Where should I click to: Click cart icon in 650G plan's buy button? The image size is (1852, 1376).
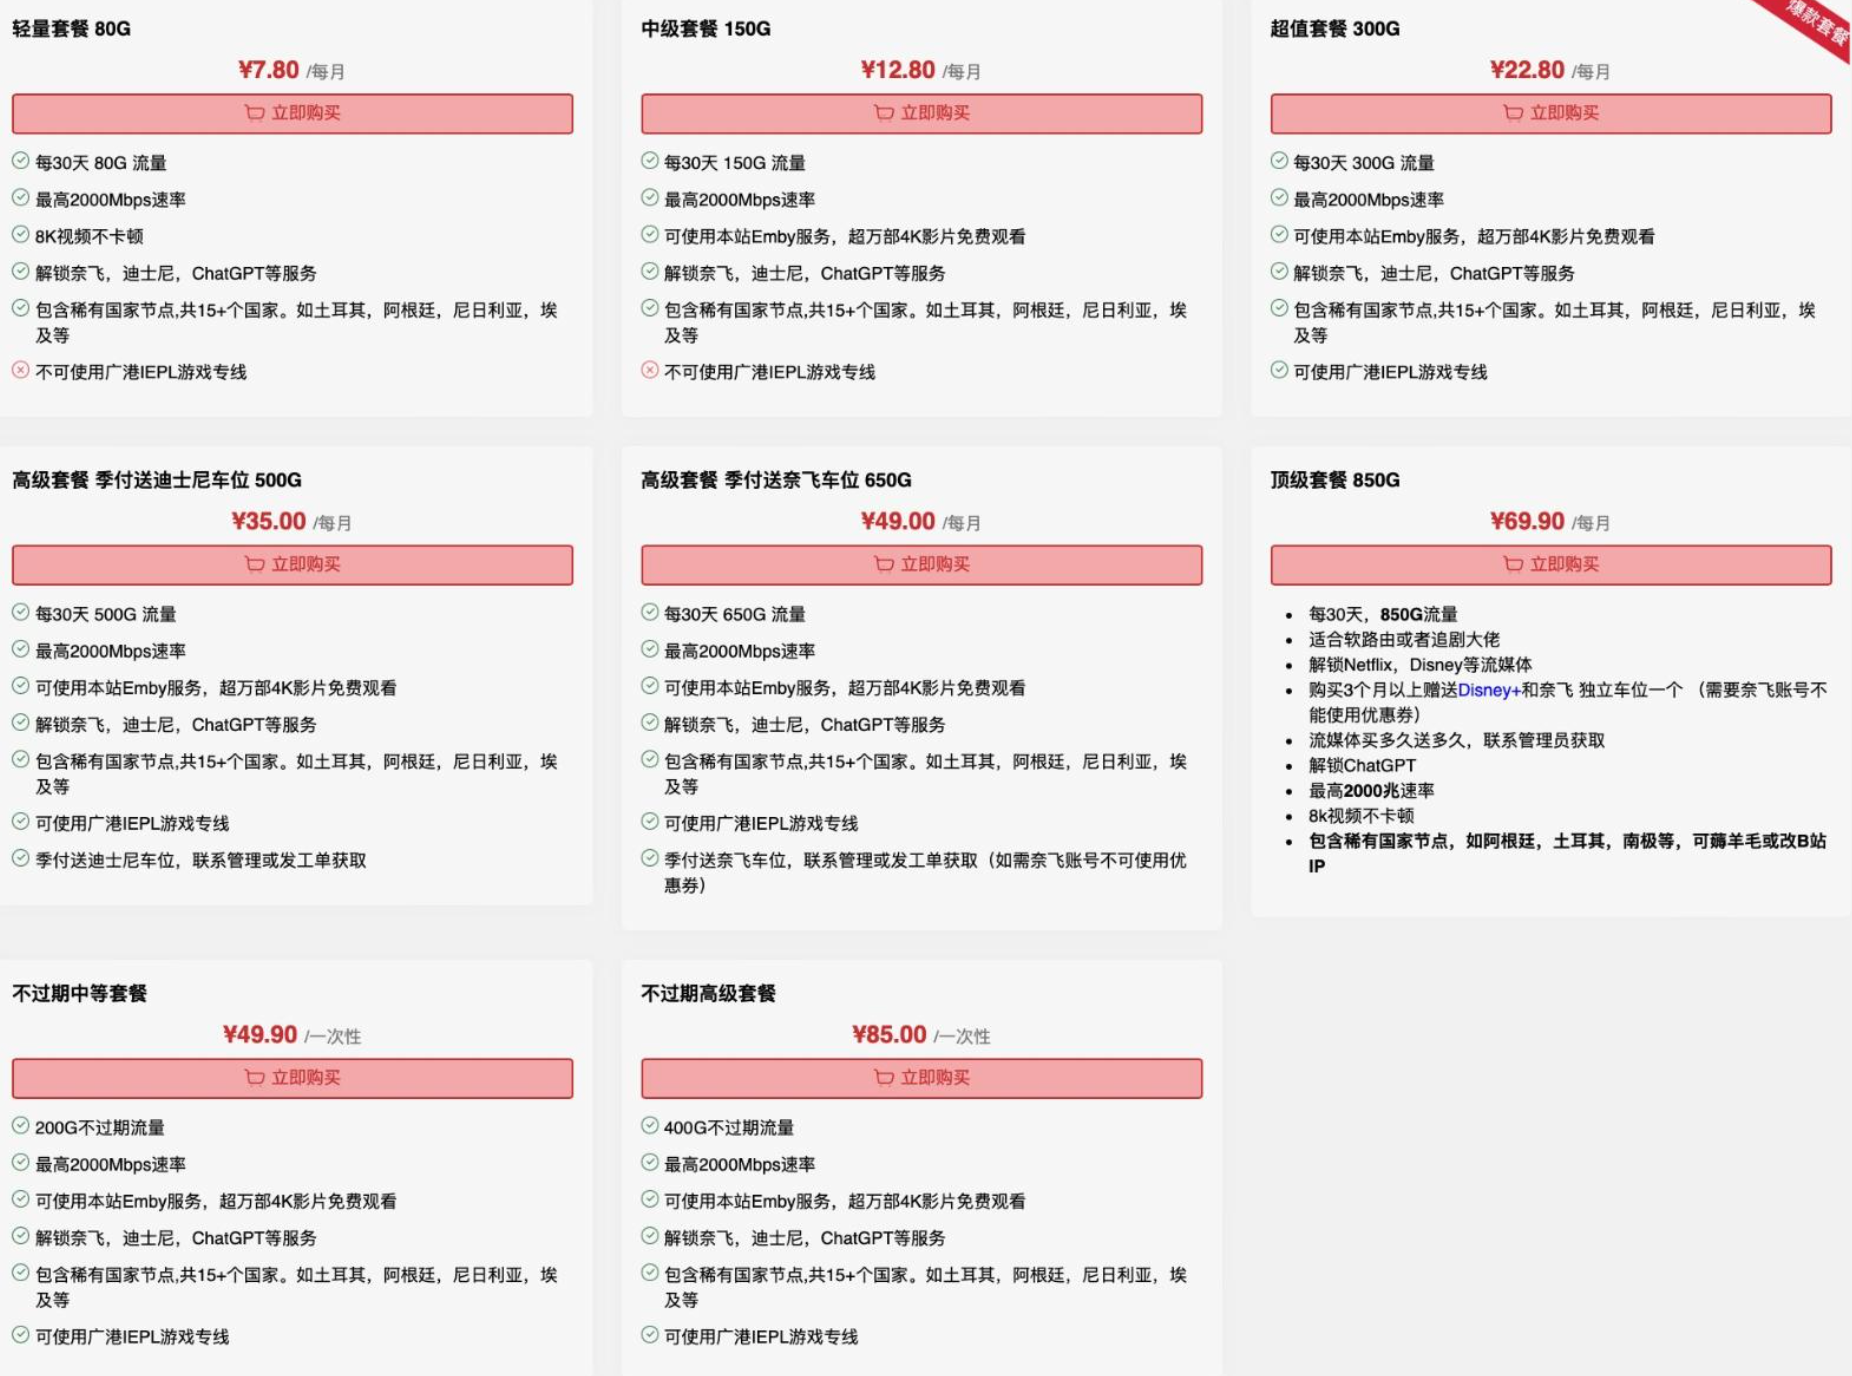(x=883, y=564)
